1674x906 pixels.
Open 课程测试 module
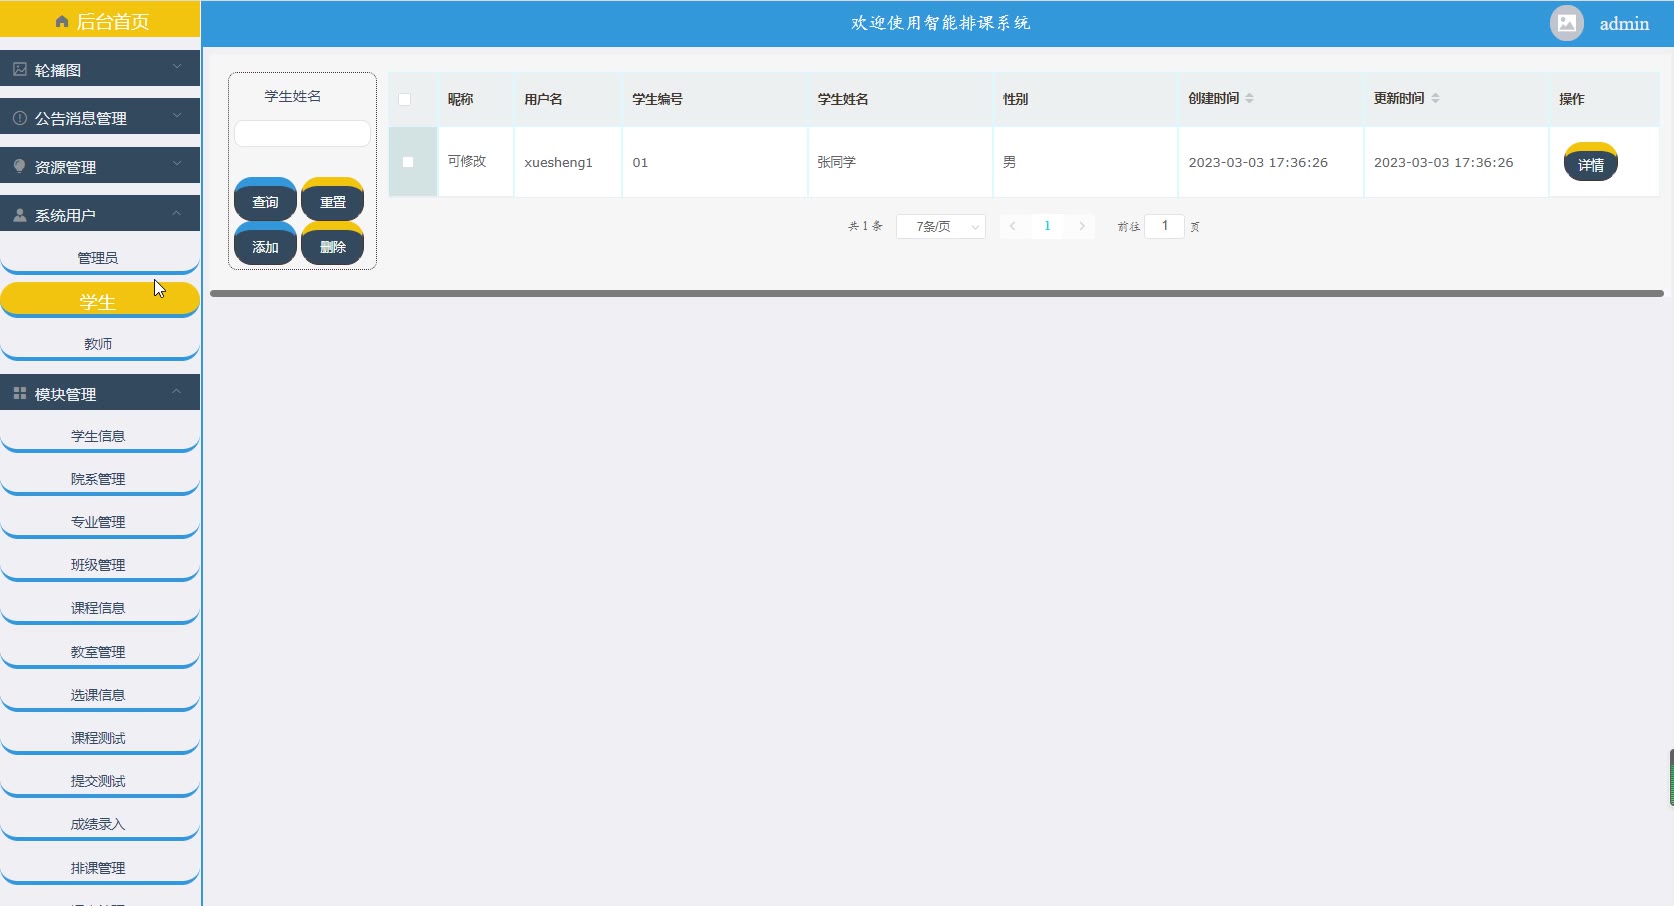pyautogui.click(x=99, y=738)
